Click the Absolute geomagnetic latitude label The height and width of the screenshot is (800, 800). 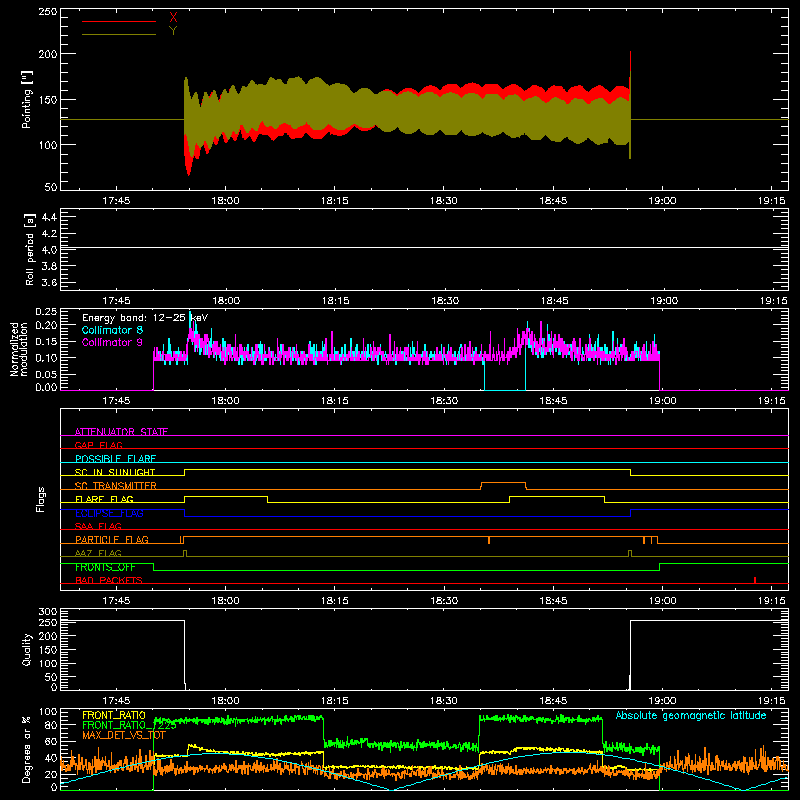pyautogui.click(x=691, y=715)
